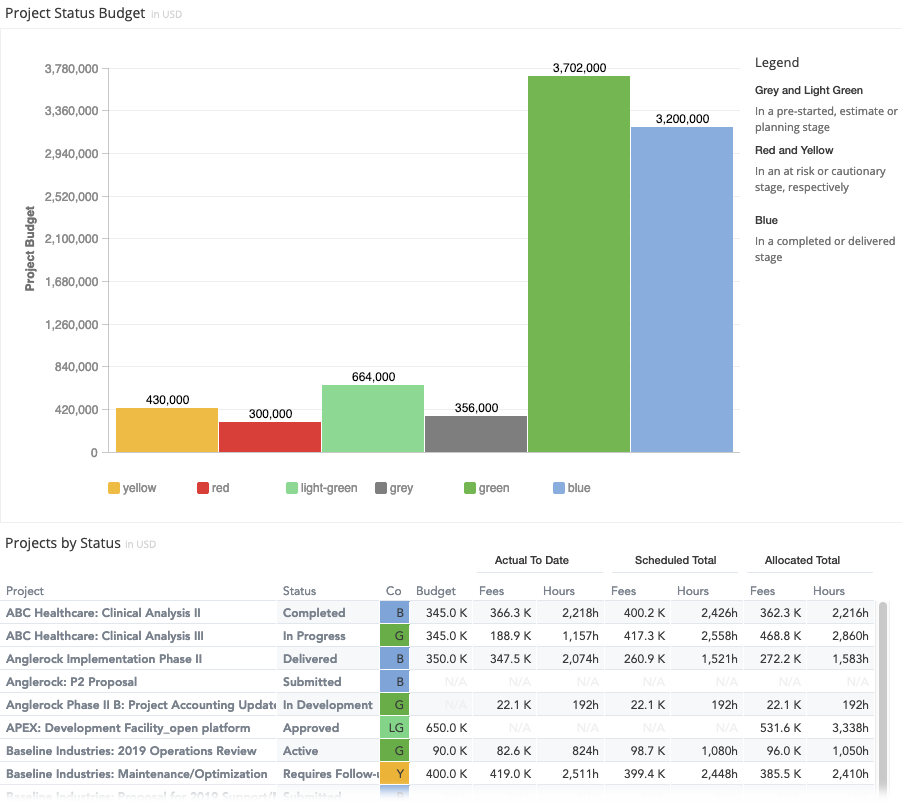
Task: Select the green bar labeled 3,702,000
Action: click(579, 264)
